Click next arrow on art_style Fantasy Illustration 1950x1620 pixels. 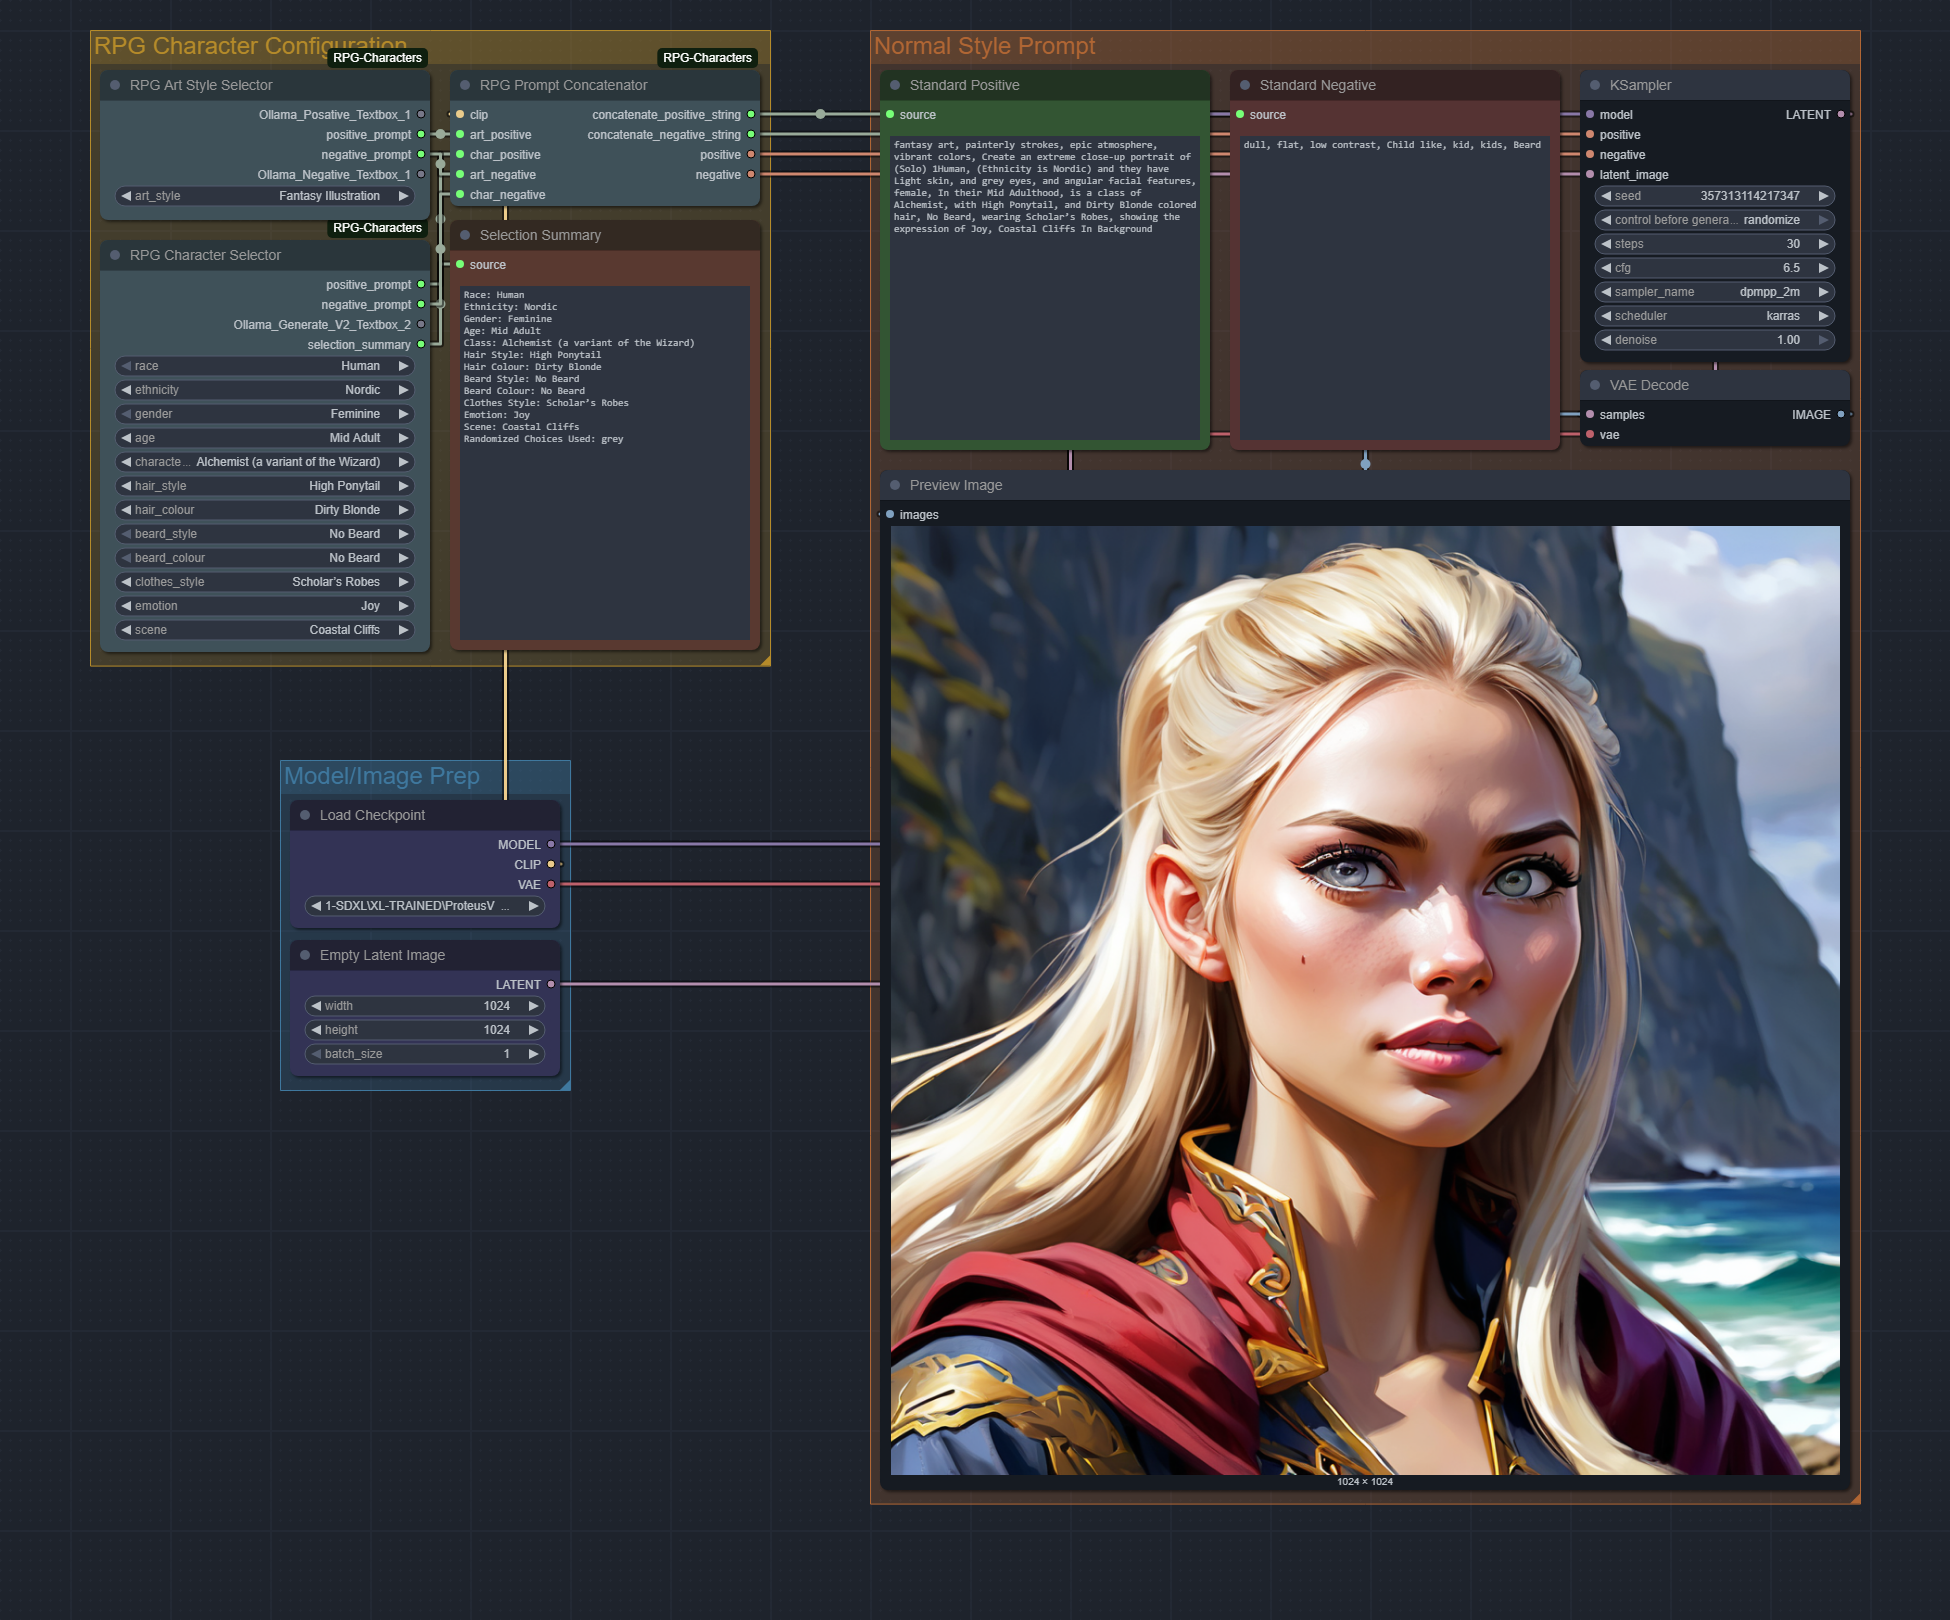[404, 196]
